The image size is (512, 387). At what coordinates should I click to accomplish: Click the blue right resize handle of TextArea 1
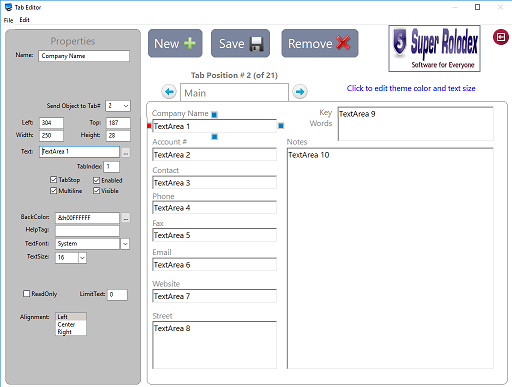point(281,126)
